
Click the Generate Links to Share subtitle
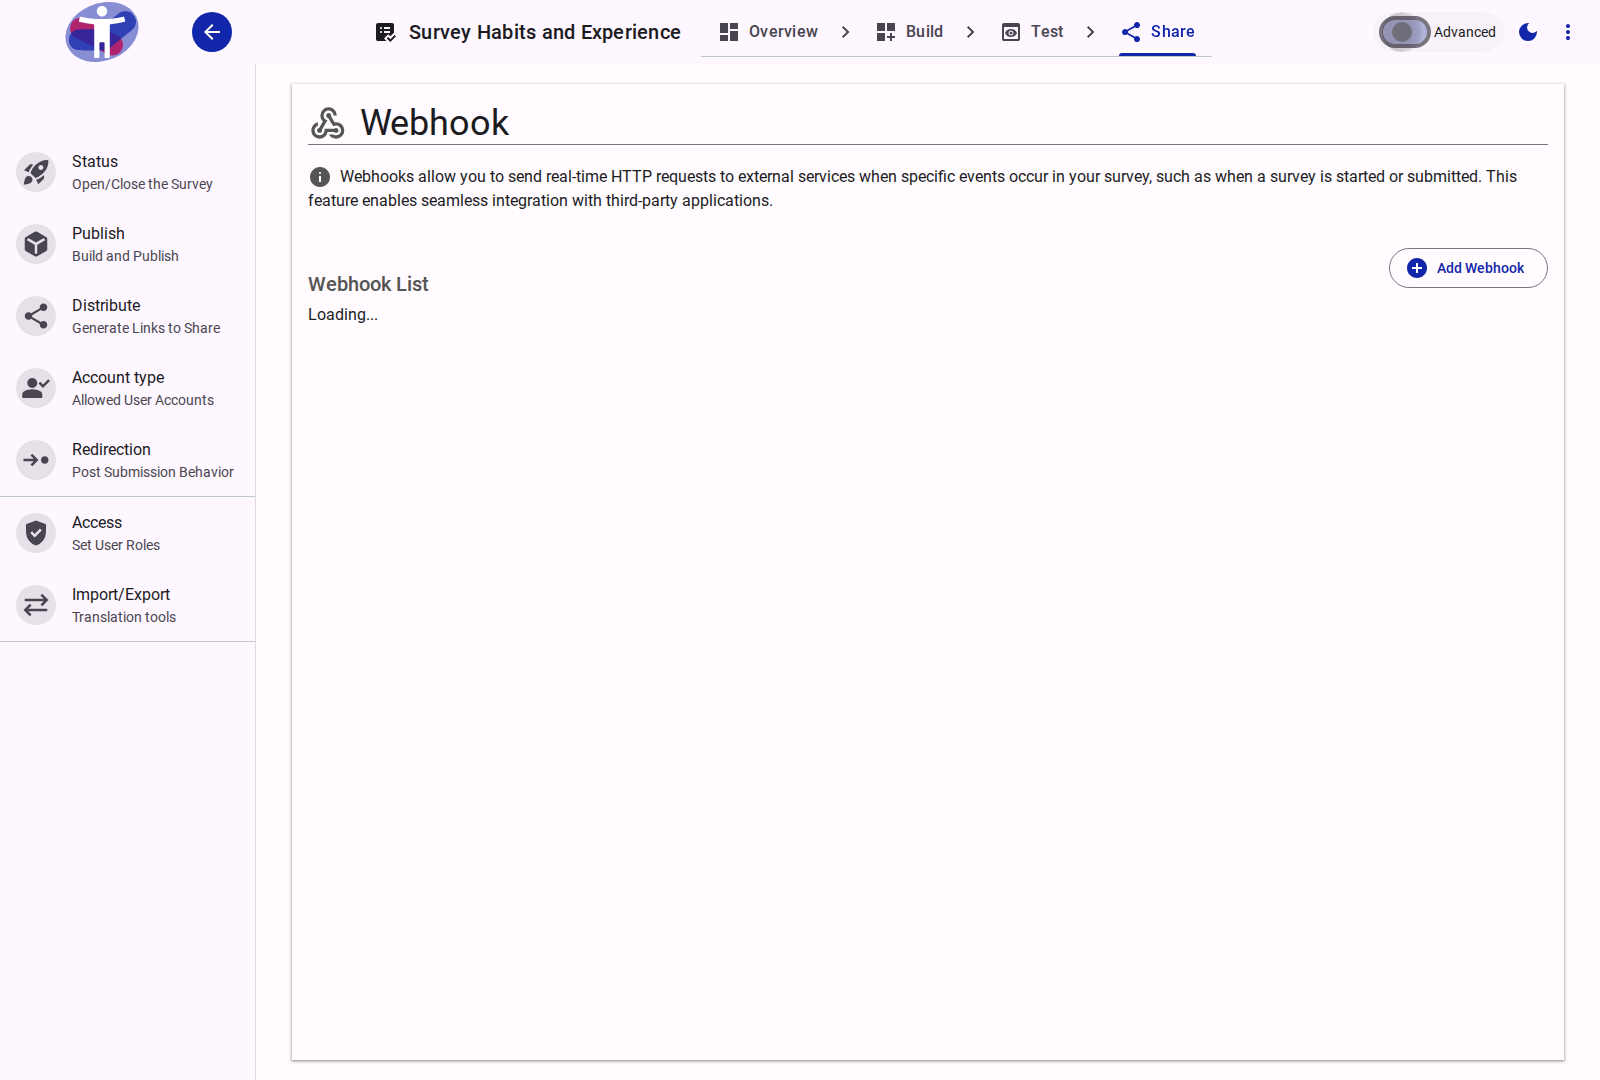tap(146, 328)
